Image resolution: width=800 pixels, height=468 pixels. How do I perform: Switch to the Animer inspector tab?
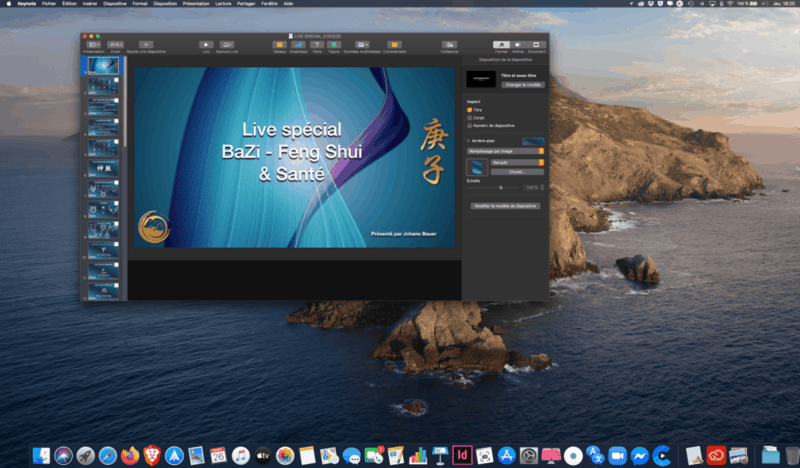click(518, 45)
